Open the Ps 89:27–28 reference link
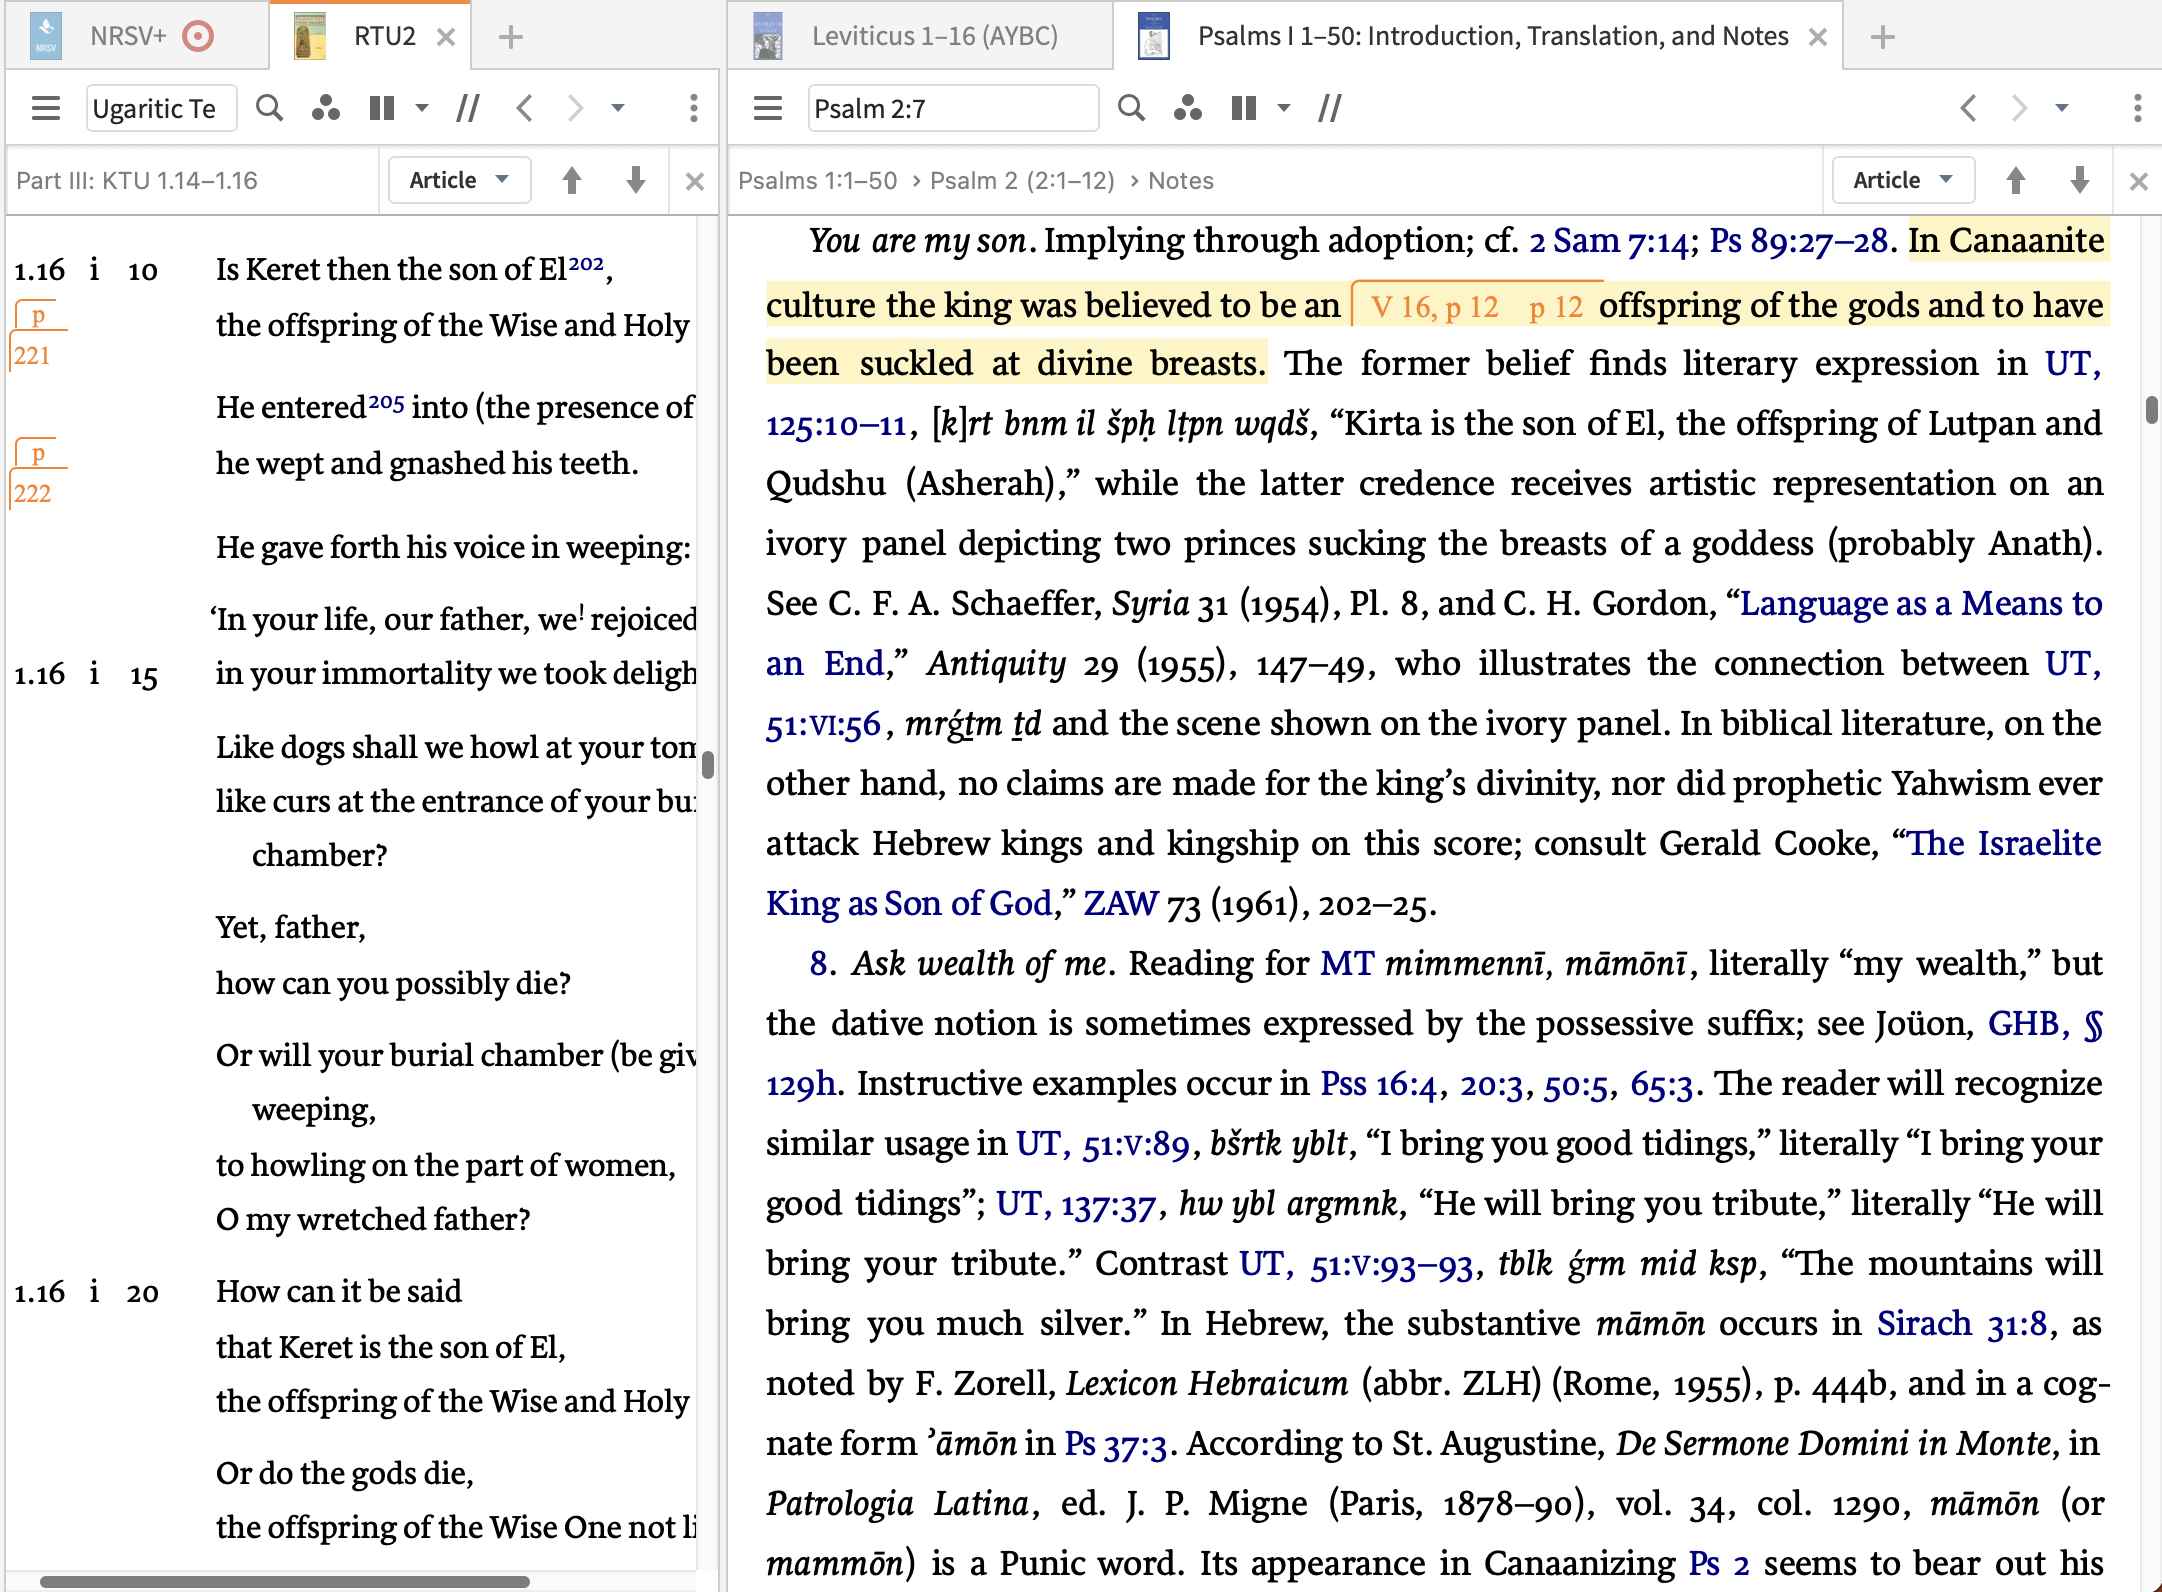The width and height of the screenshot is (2162, 1592). click(1798, 241)
